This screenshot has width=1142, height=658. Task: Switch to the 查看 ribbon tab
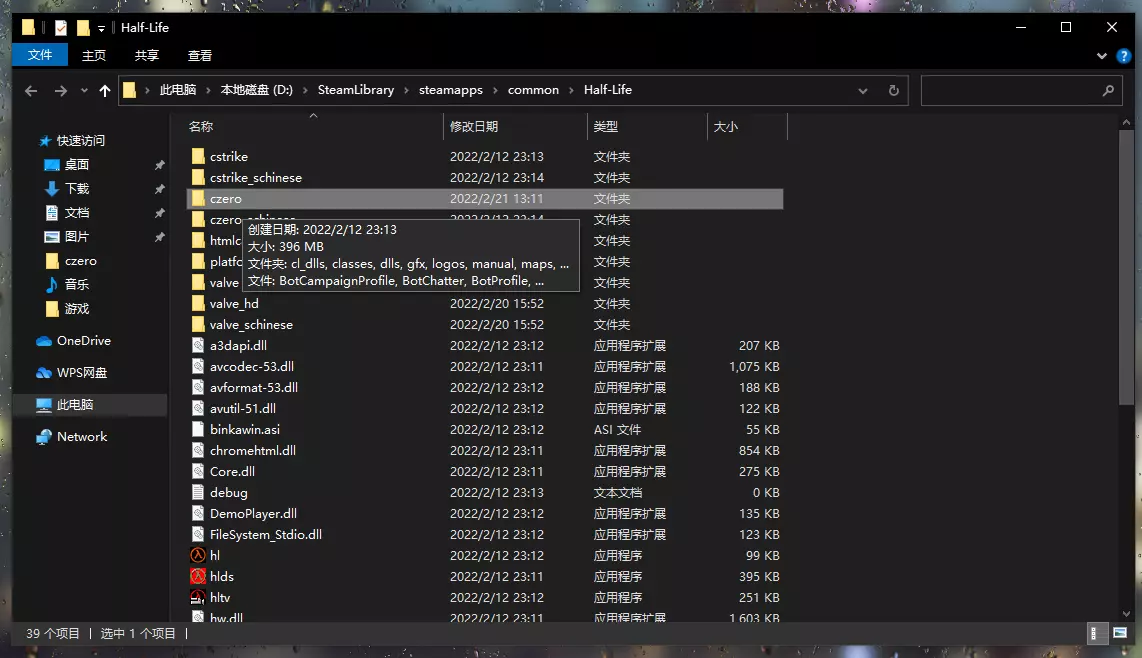(x=200, y=55)
